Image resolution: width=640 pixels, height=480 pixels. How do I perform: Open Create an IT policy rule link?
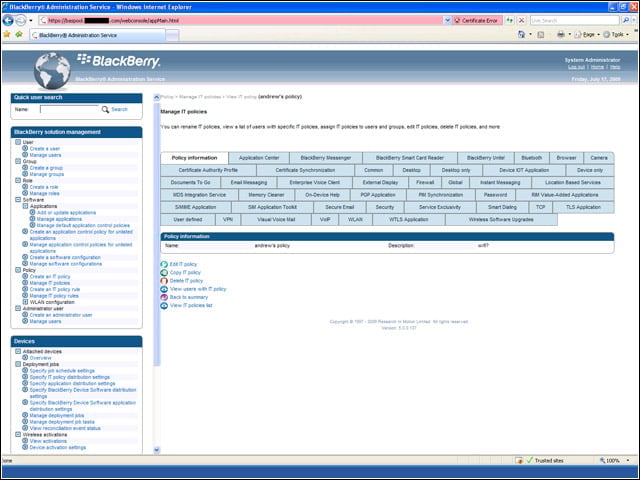[x=55, y=289]
